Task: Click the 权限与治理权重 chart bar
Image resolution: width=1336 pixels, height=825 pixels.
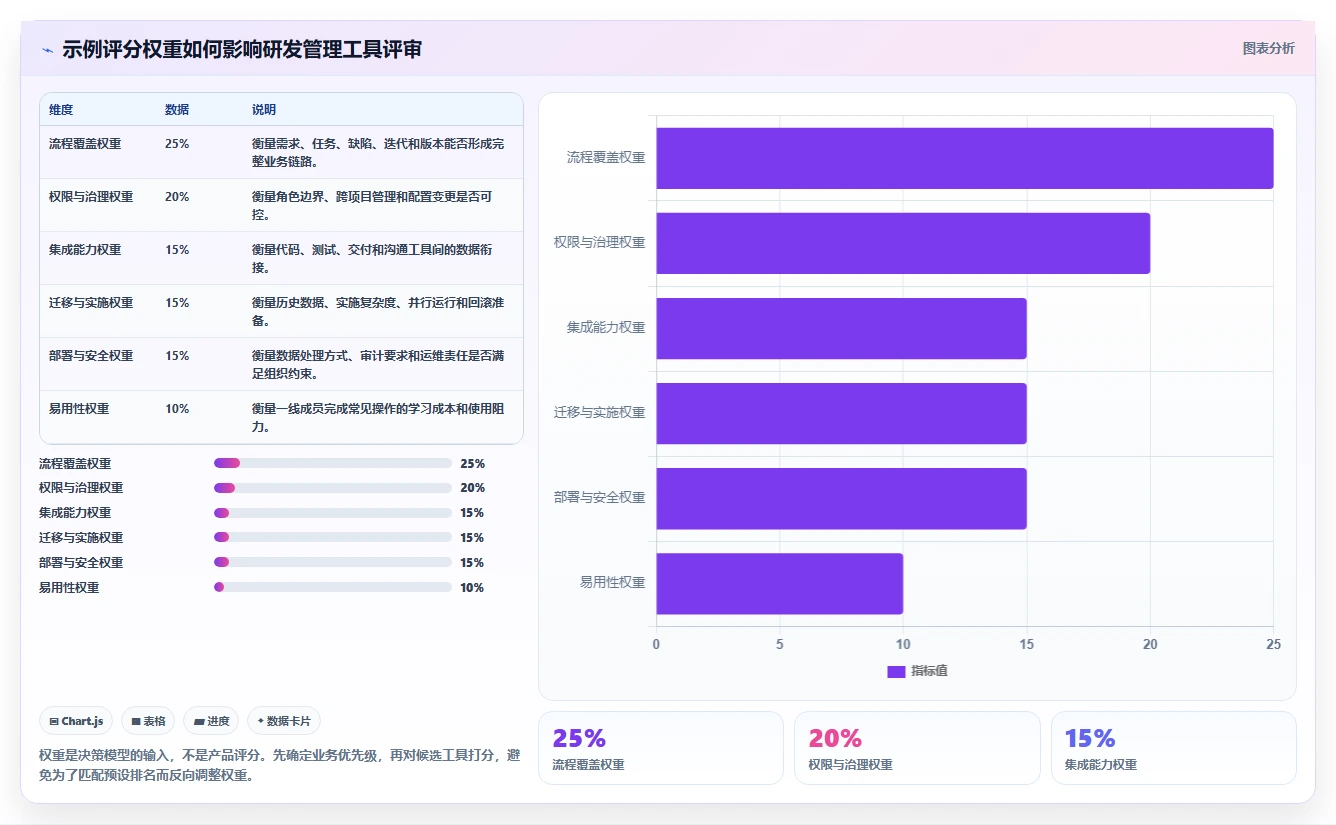Action: click(903, 243)
